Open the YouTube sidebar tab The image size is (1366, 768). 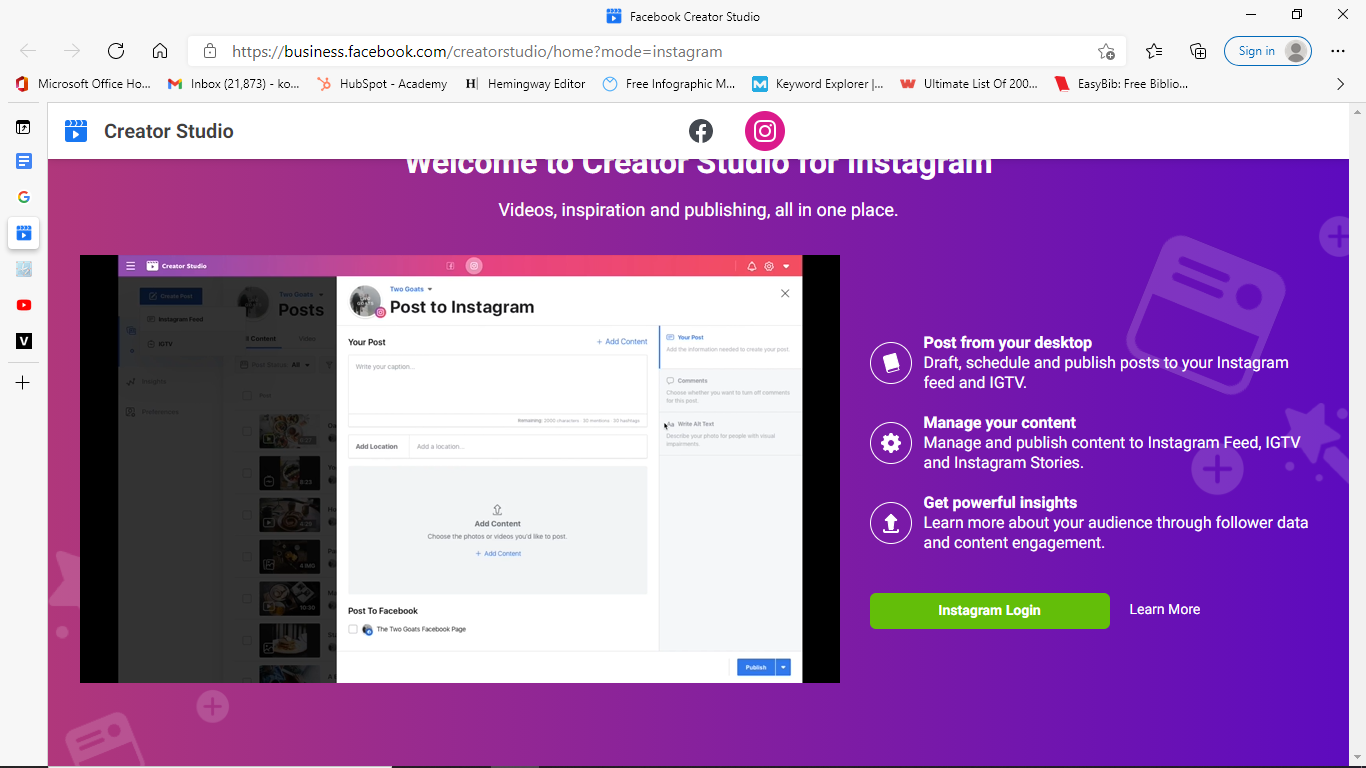24,305
